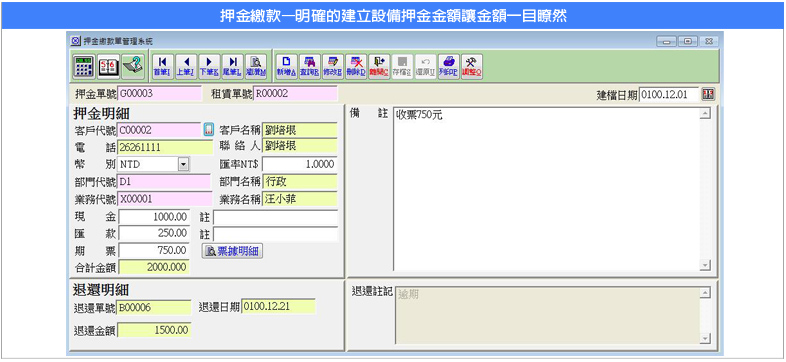Screen dimensions: 786x362
Task: Click the 建檔日期 field 0100.12.01
Action: click(669, 94)
